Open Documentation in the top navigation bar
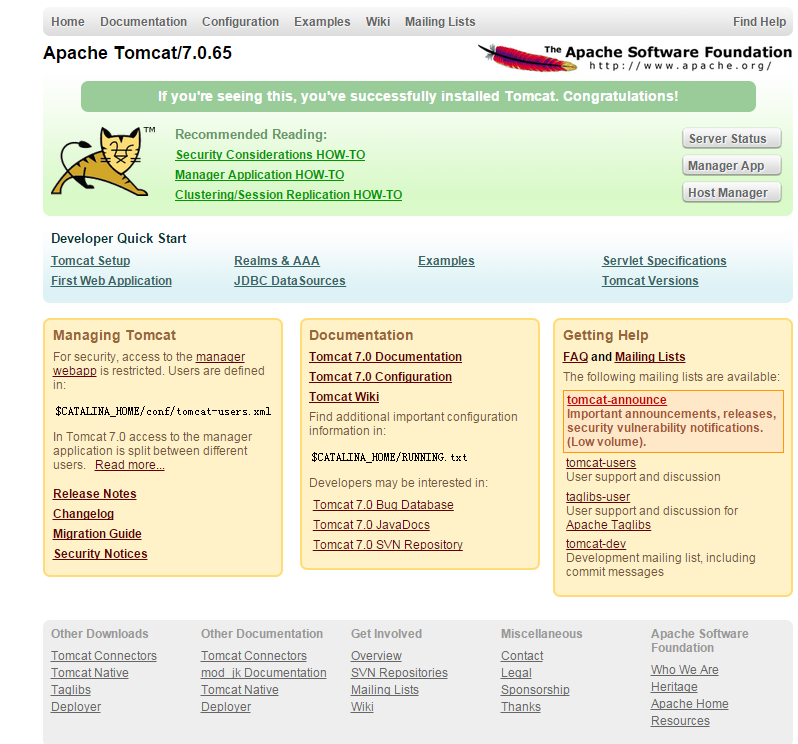 (144, 22)
